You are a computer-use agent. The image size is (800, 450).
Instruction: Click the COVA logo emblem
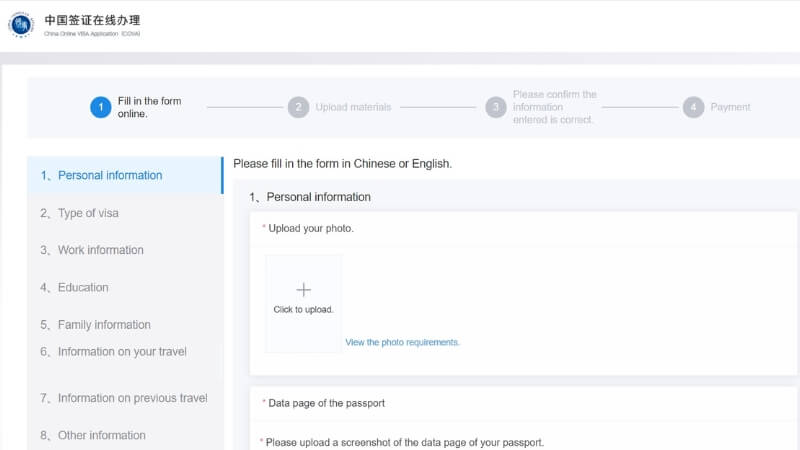point(21,25)
